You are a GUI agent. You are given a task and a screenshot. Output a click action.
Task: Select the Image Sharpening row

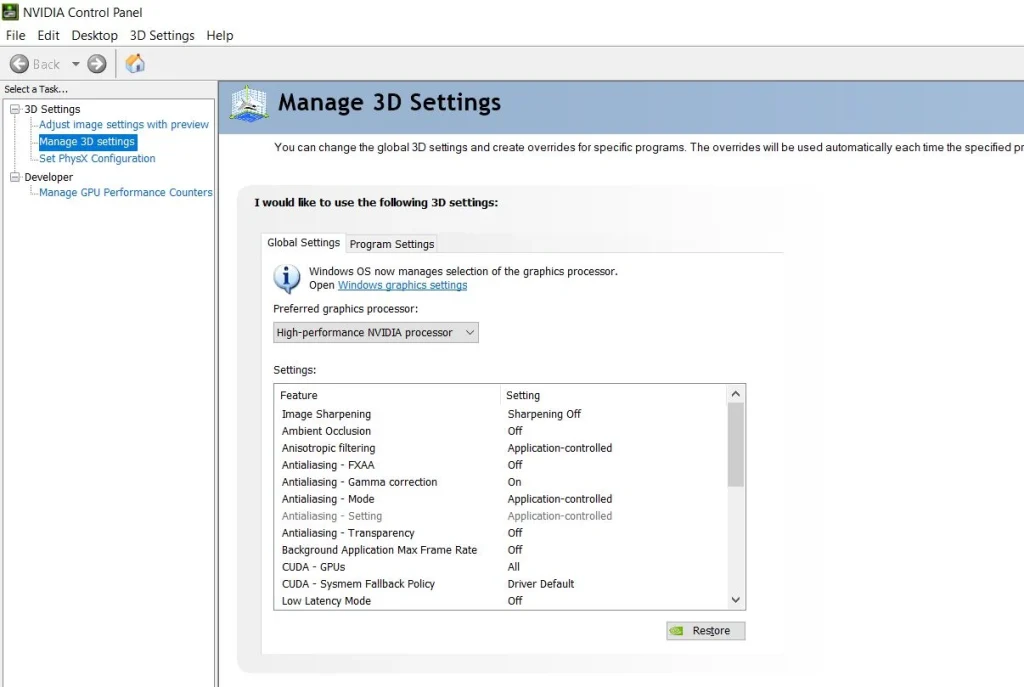(x=501, y=414)
